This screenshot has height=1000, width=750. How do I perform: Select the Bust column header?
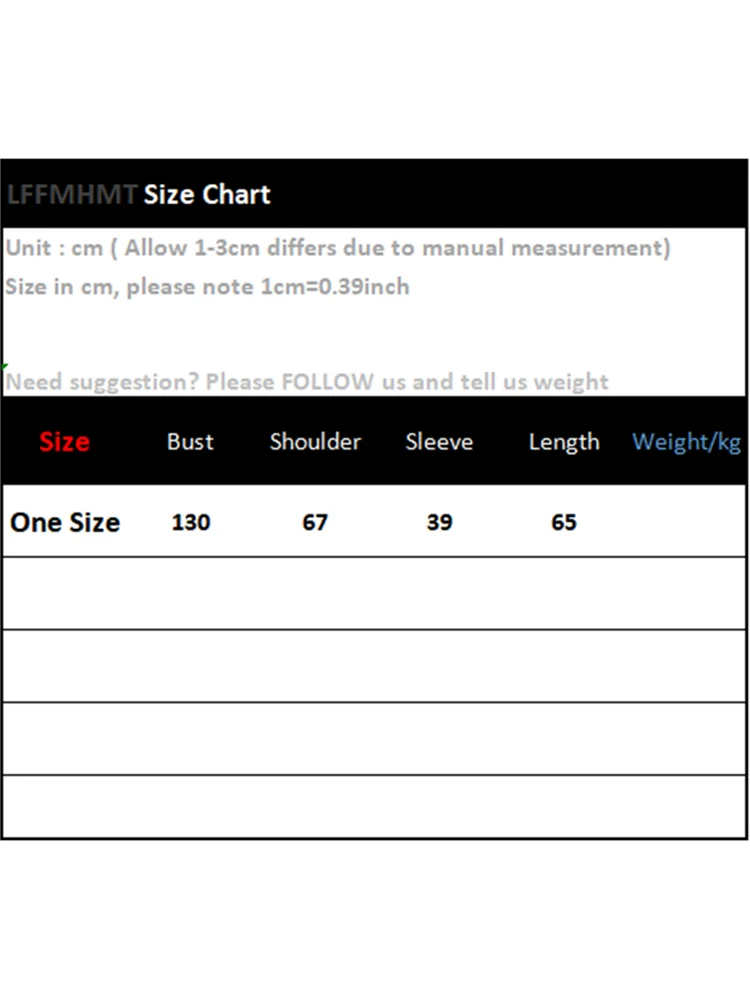click(190, 442)
